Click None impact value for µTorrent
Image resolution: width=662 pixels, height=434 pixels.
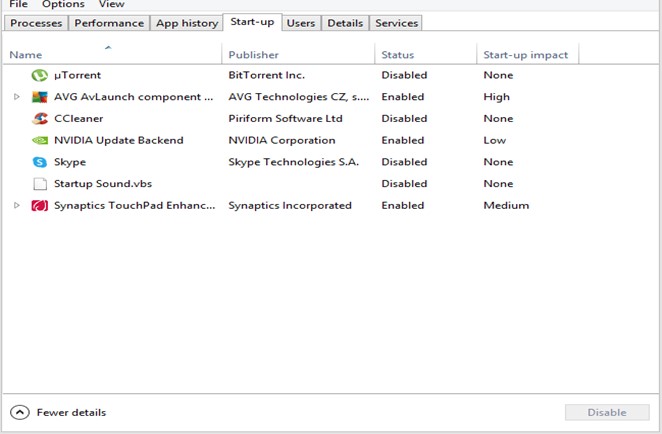point(498,75)
